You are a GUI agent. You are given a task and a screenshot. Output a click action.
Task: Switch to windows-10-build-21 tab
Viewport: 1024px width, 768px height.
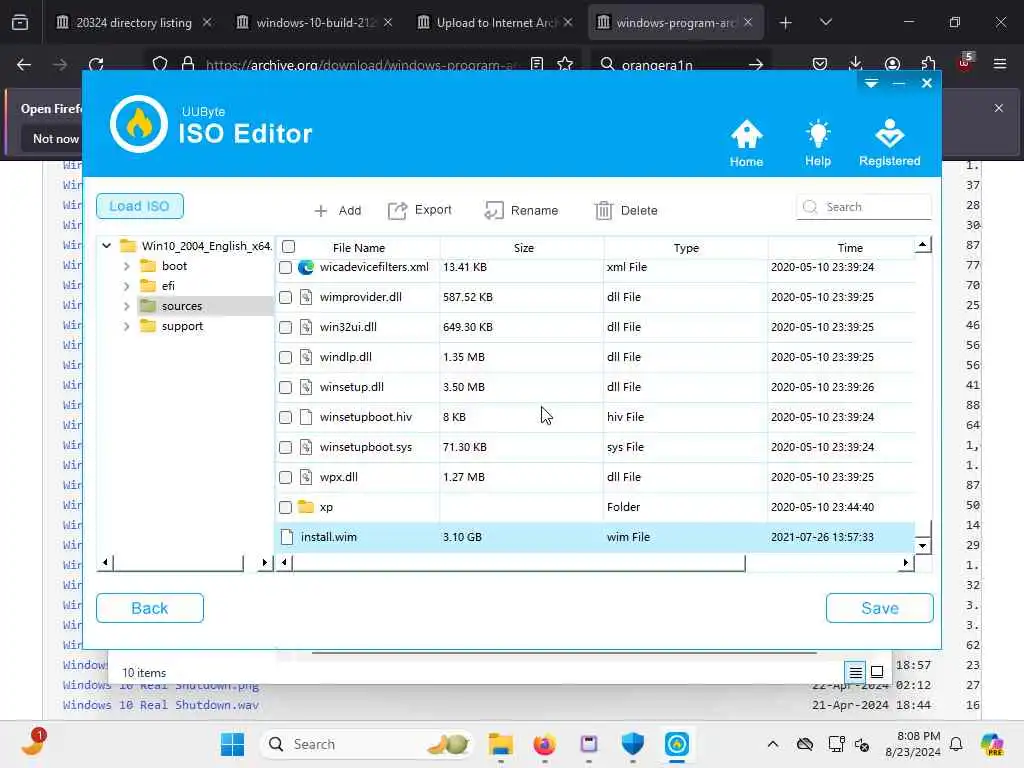(315, 23)
